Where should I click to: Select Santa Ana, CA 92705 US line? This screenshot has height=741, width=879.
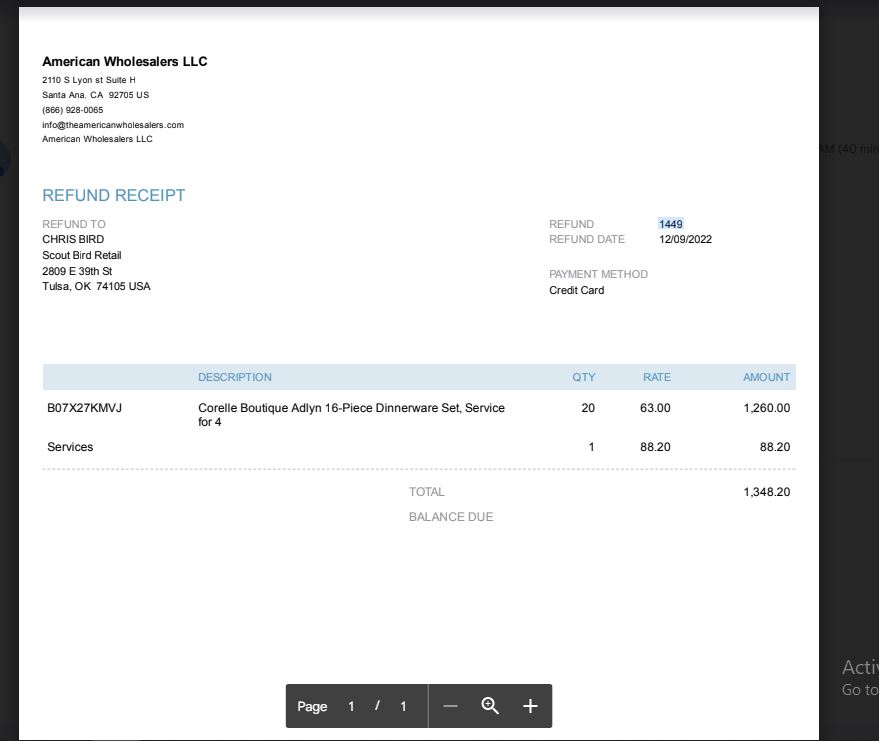point(95,95)
